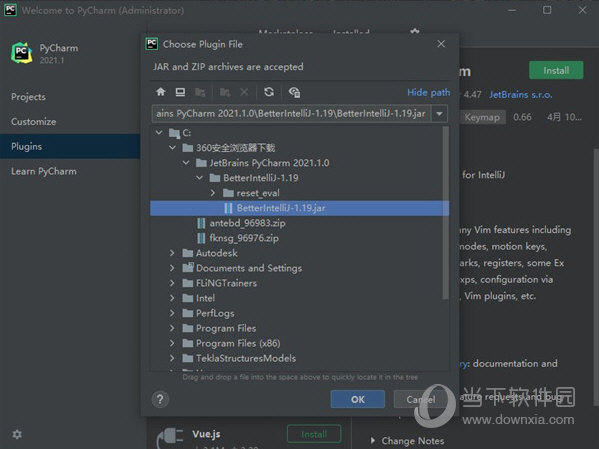Select the PerfLogs folder name
Viewport: 599px width, 449px height.
pyautogui.click(x=215, y=313)
